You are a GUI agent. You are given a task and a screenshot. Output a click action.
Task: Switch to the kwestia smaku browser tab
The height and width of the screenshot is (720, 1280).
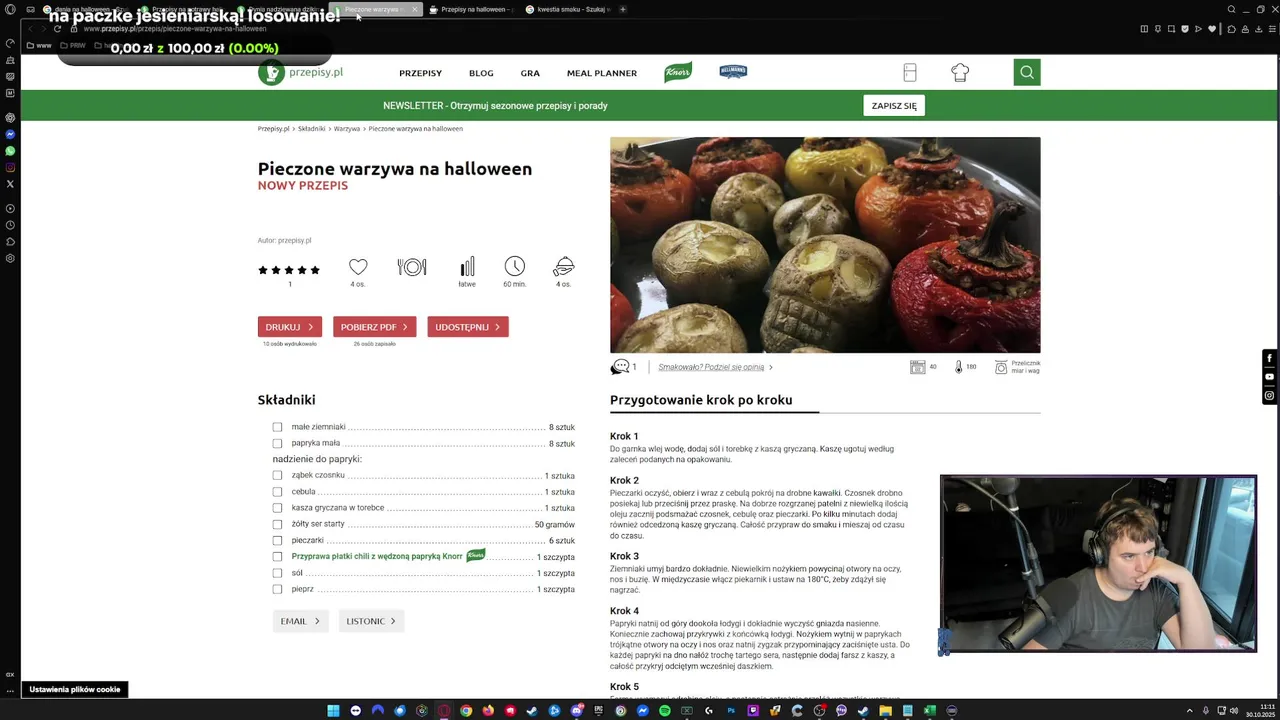[568, 9]
